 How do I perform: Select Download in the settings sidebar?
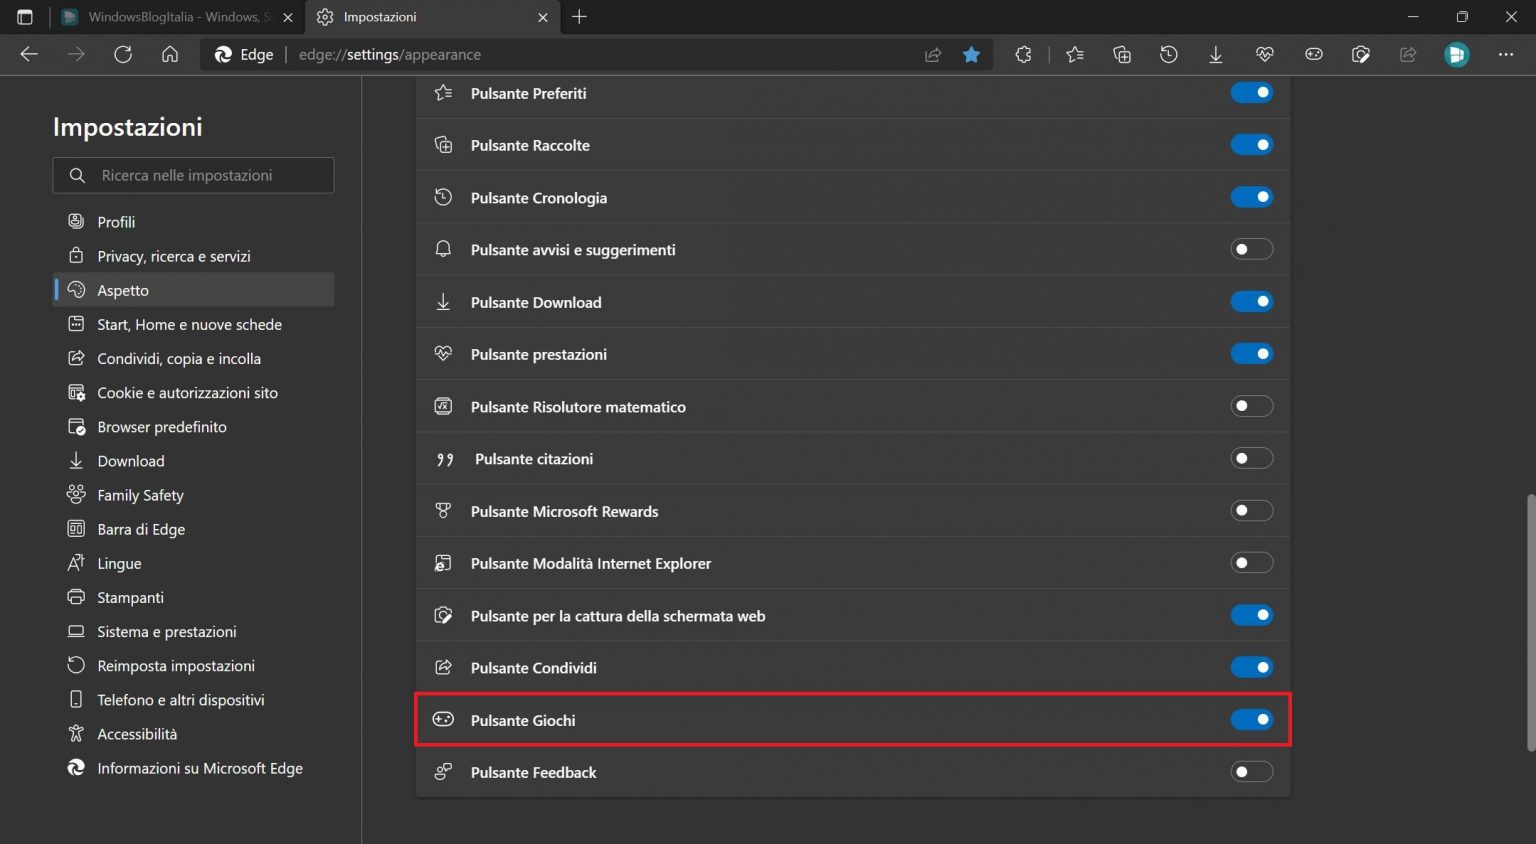(130, 460)
